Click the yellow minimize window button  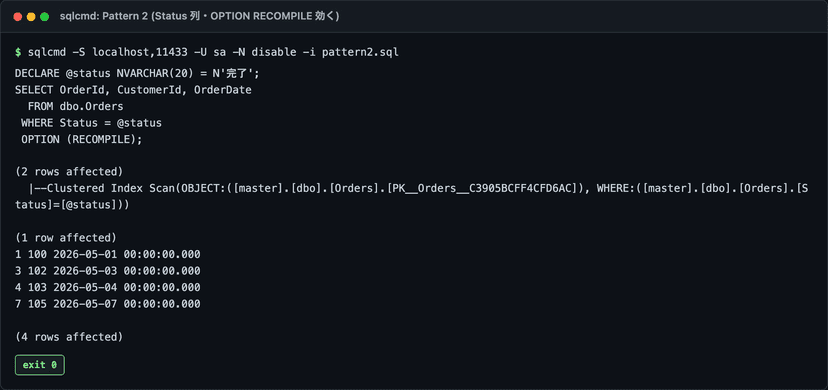point(31,17)
